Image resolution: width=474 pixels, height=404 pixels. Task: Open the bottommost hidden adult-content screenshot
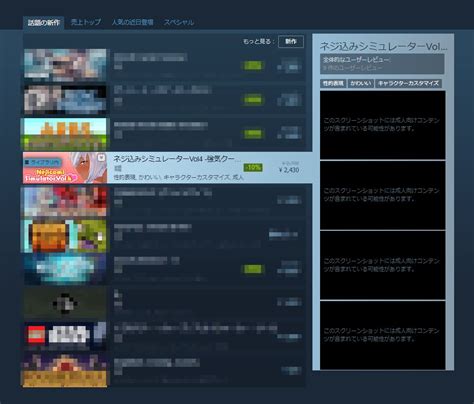[383, 335]
